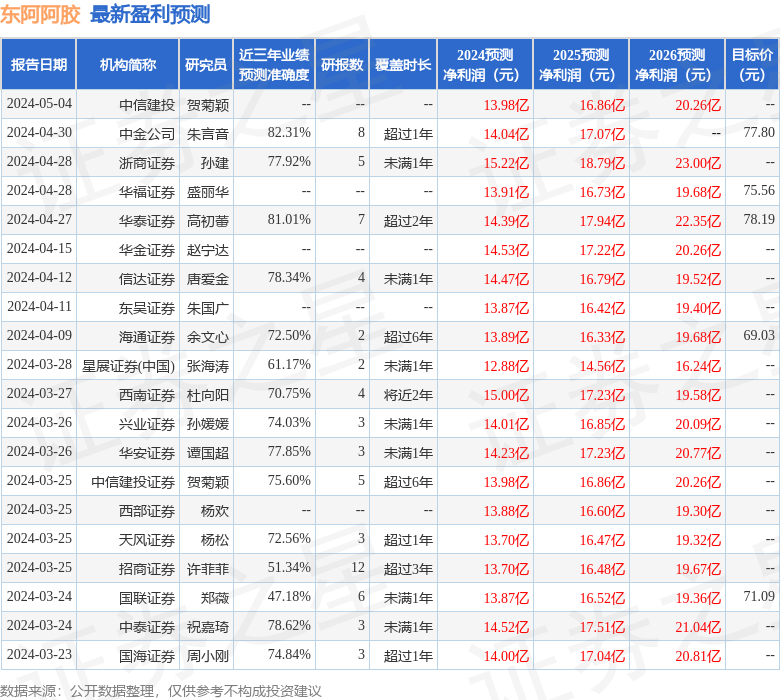Click 2026 forecast 23.00亿
Viewport: 780px width, 700px height.
pyautogui.click(x=698, y=163)
